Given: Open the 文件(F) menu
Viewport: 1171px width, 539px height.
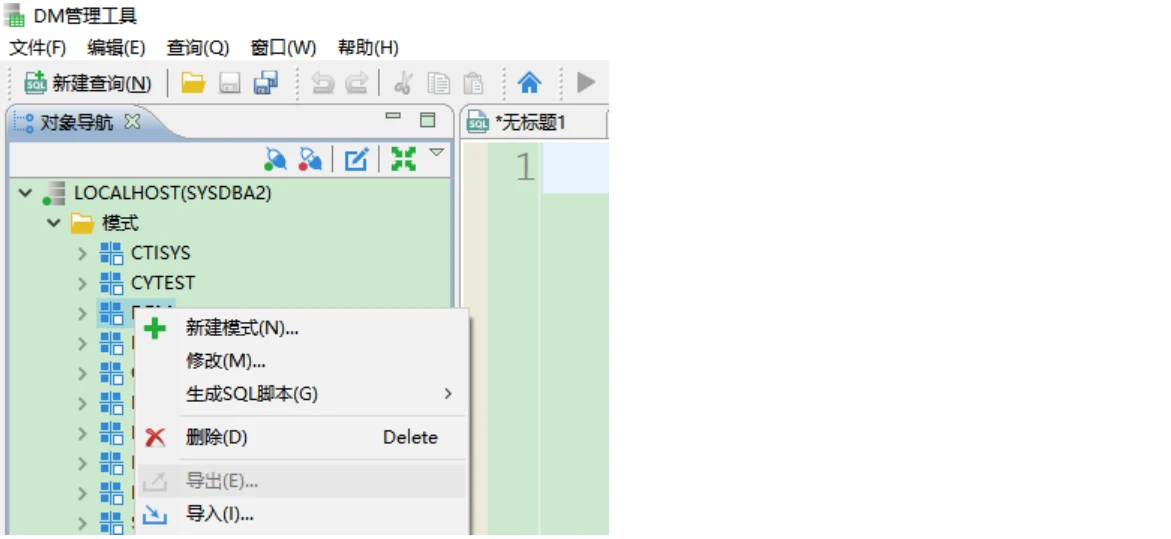Looking at the screenshot, I should [x=37, y=48].
